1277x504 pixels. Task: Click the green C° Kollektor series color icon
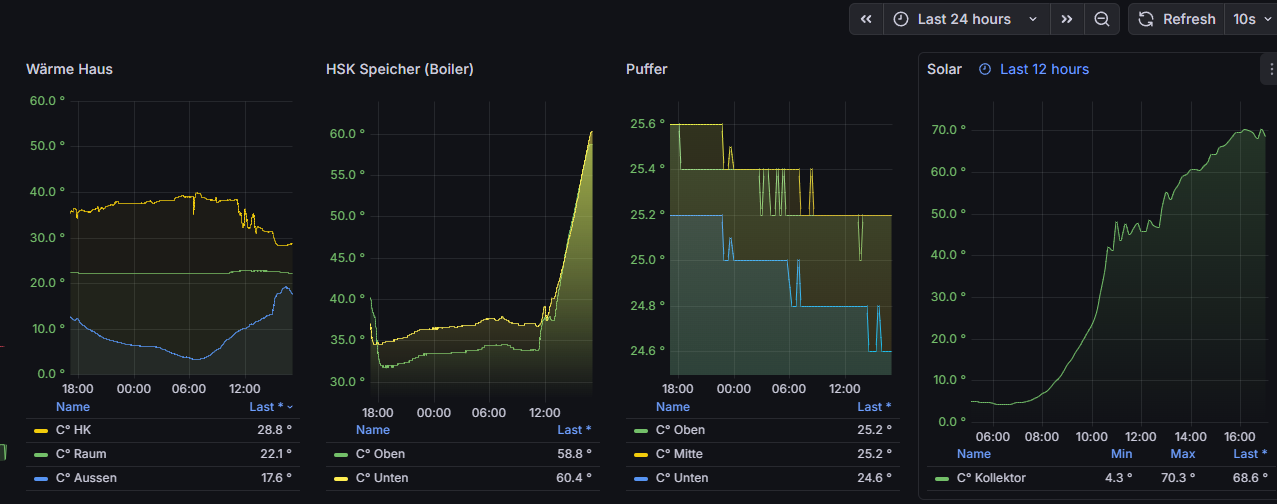(x=941, y=478)
